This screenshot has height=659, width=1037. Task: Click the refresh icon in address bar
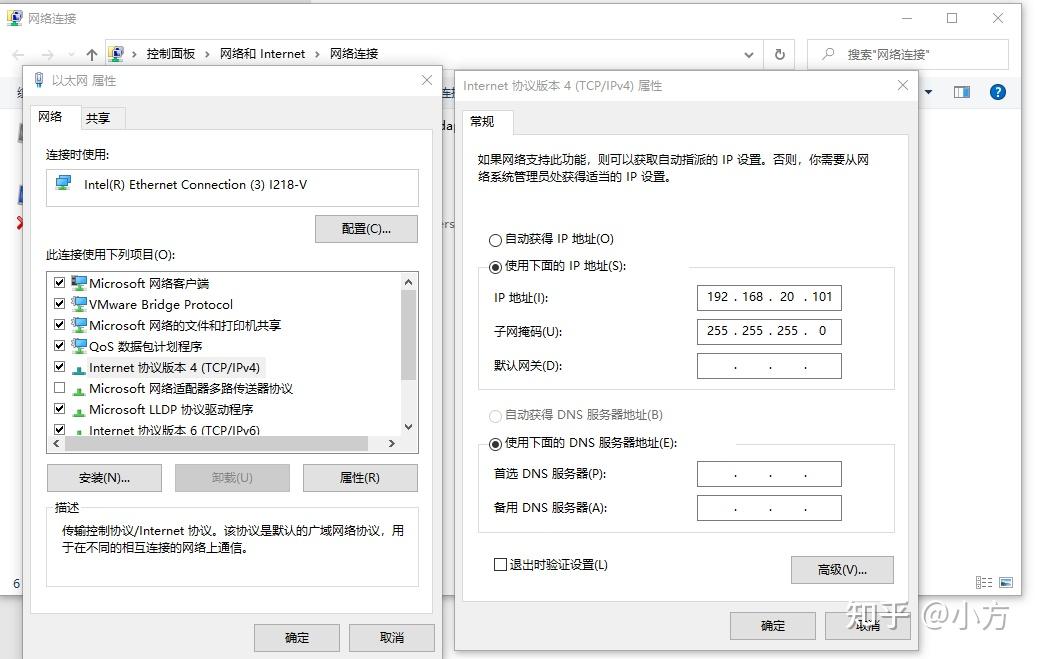779,54
